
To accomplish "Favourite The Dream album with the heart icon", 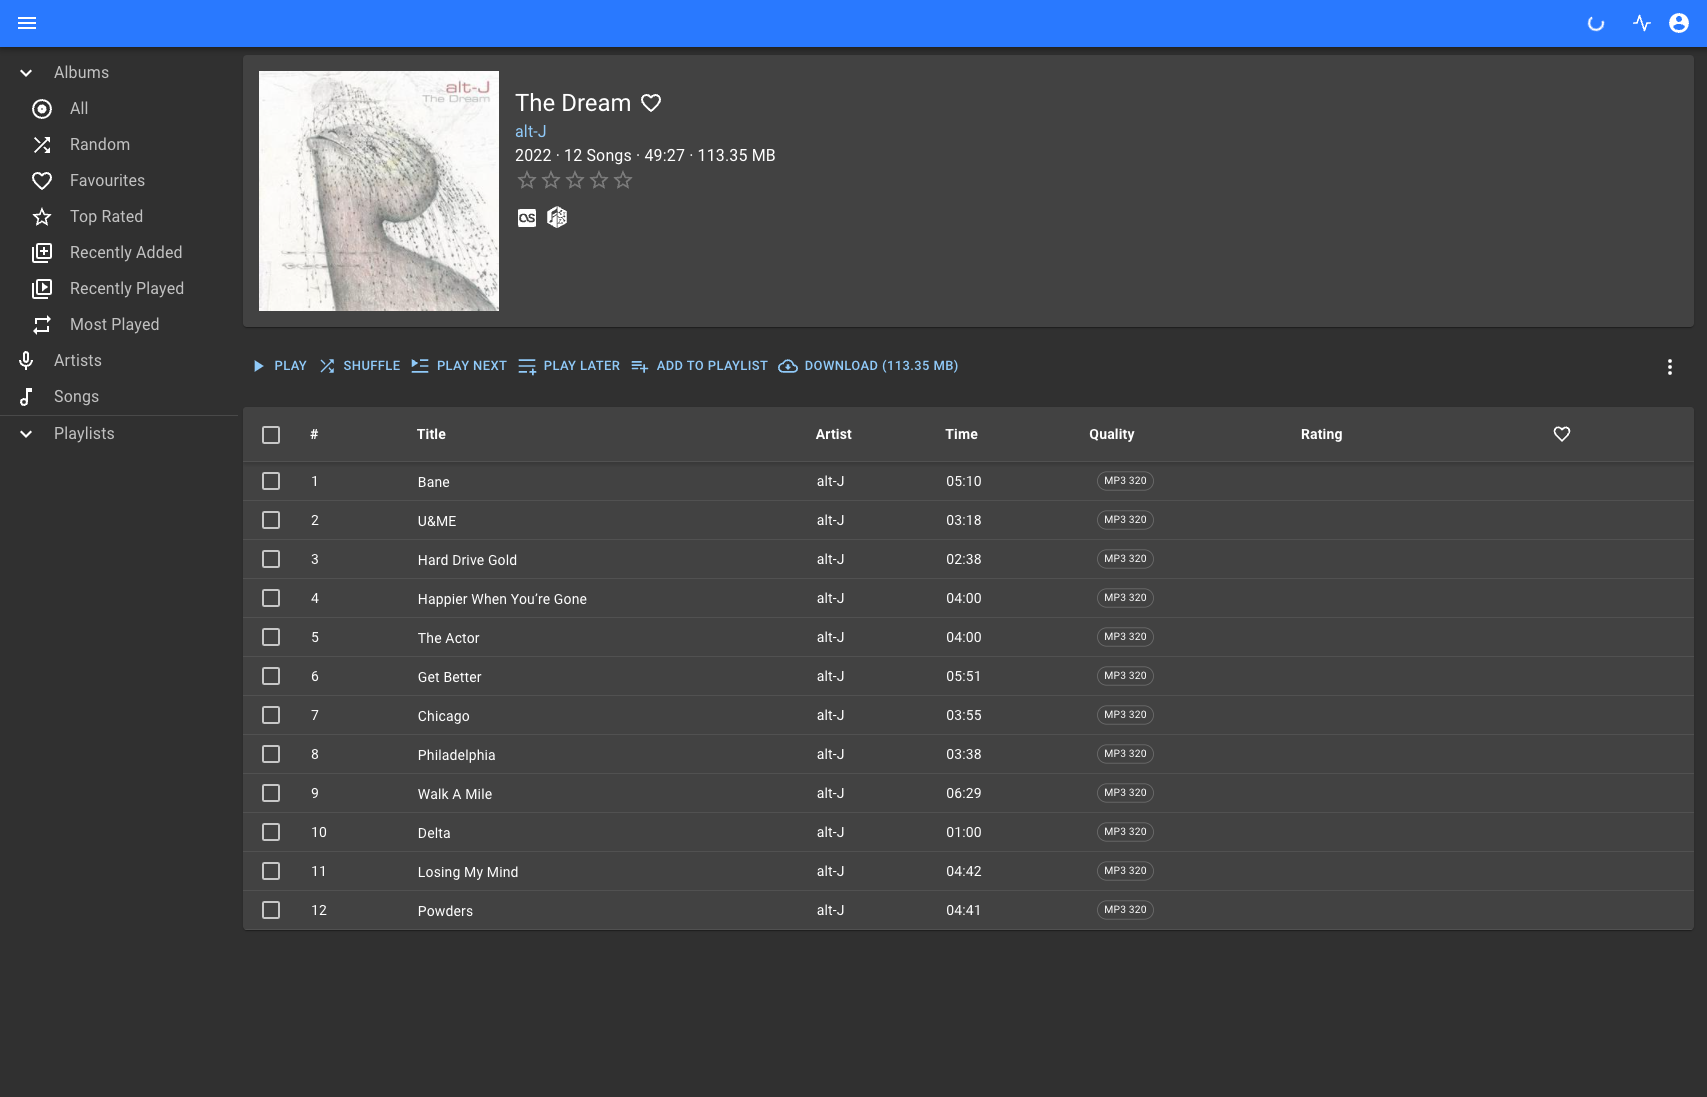I will pos(651,103).
